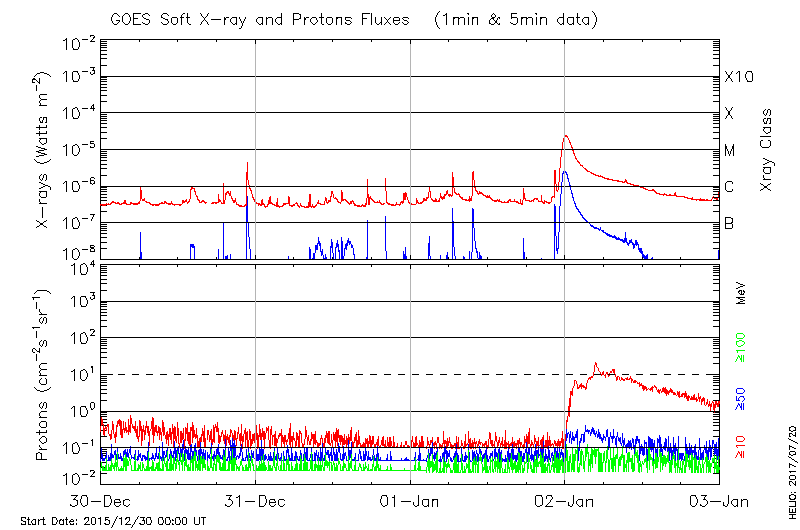Click the 01-Jan date label on the x-axis
Viewport: 800px width, 530px height.
410,500
